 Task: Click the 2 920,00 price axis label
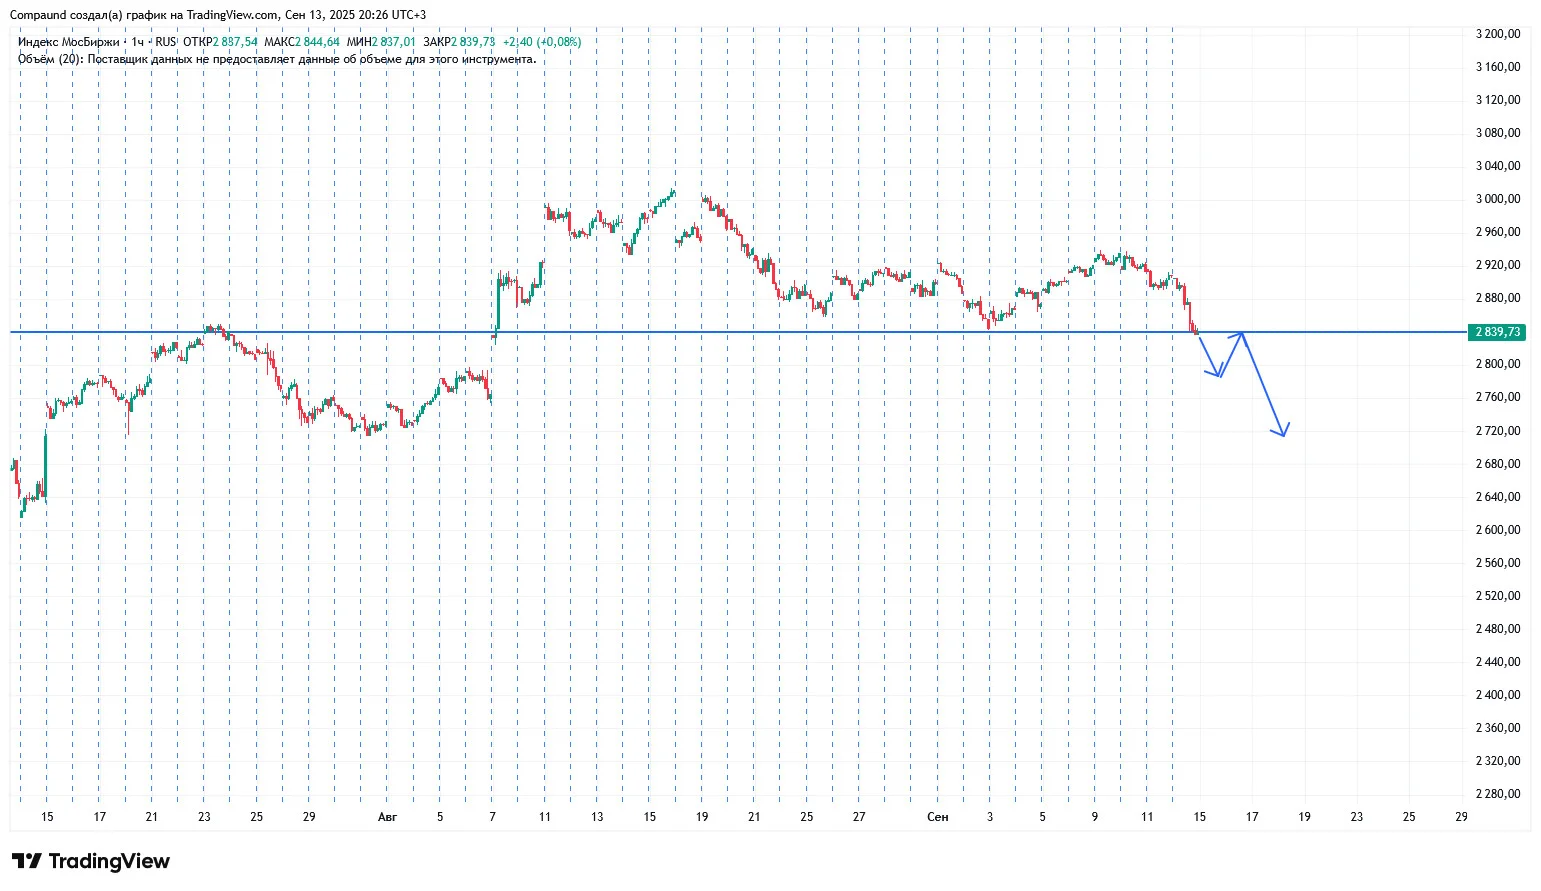(x=1497, y=265)
